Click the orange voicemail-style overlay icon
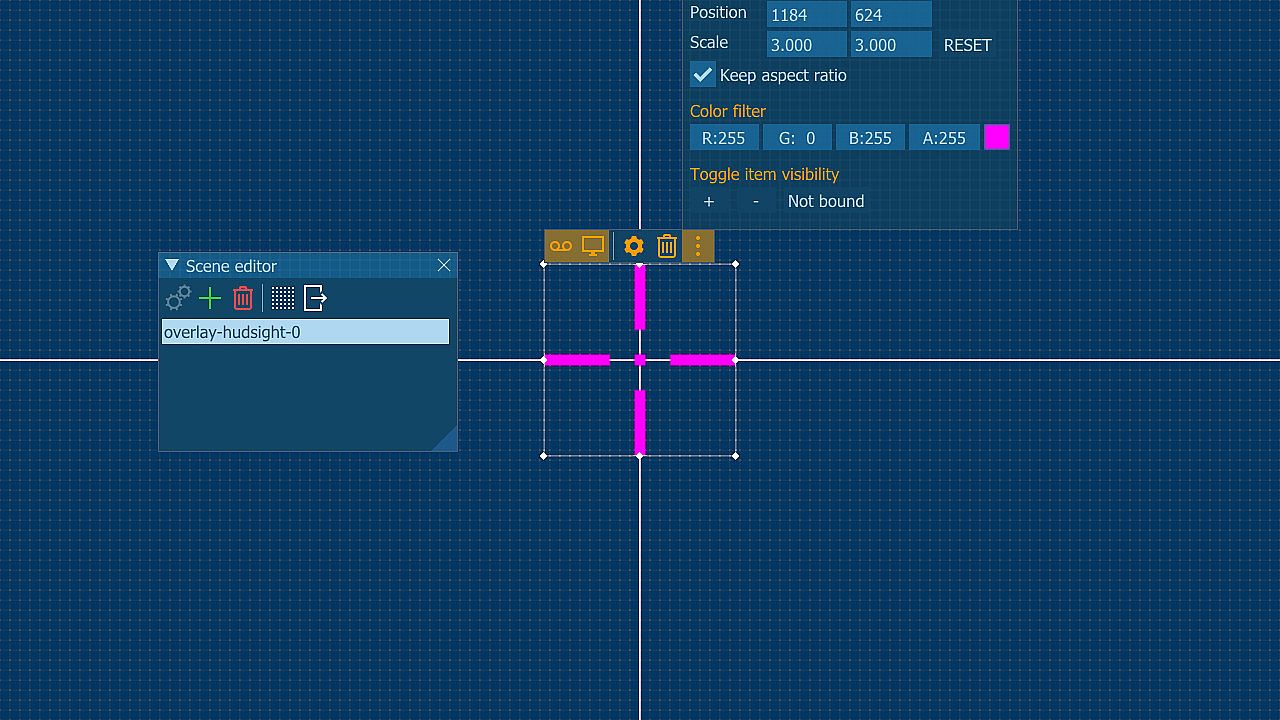Screen dimensions: 1280x720 (x=561, y=246)
